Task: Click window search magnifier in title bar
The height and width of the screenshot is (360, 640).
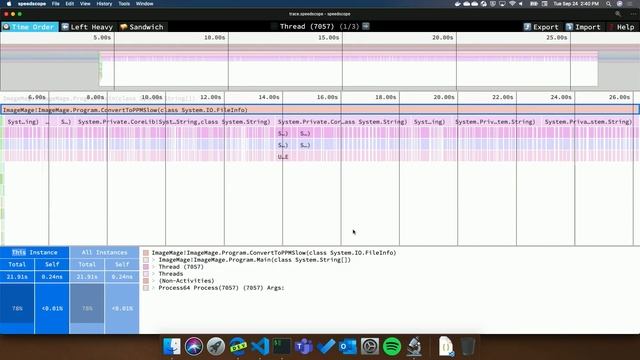Action: (618, 14)
